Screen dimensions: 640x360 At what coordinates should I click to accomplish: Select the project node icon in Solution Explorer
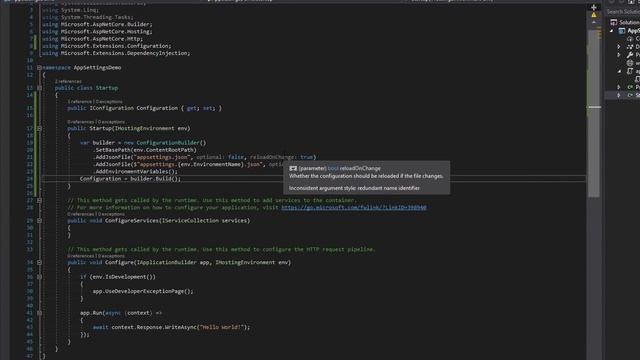pyautogui.click(x=622, y=31)
